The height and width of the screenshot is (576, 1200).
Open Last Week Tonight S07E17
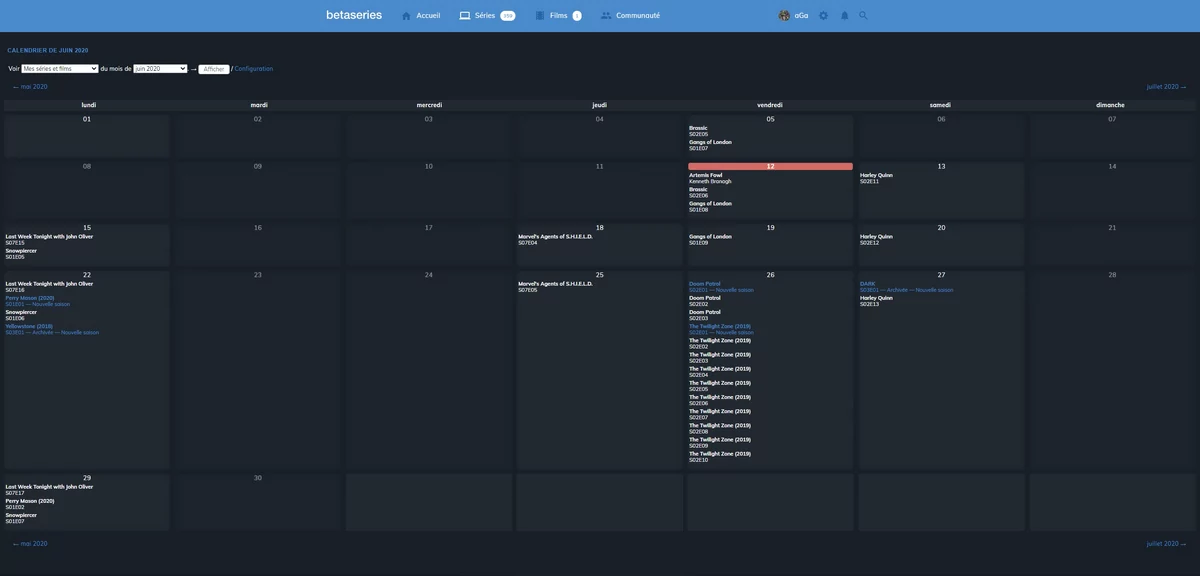pos(49,490)
